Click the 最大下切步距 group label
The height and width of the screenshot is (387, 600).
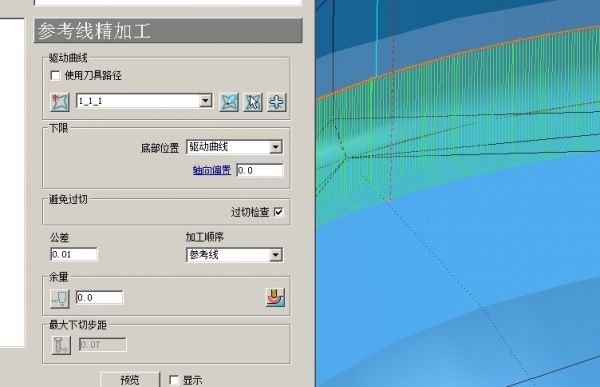point(78,325)
